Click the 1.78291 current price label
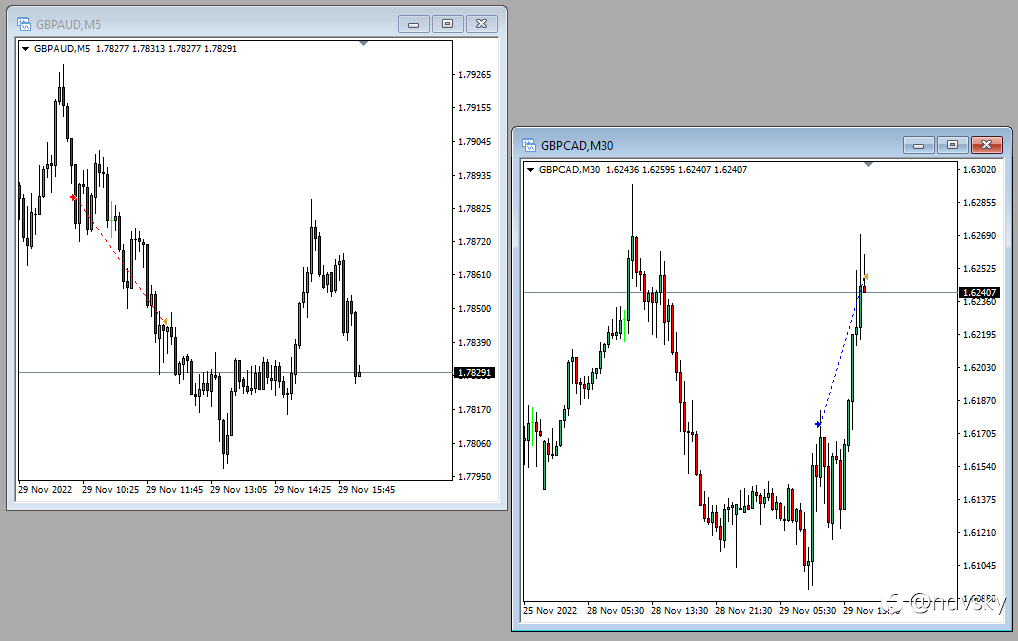Screen dimensions: 1018x641 coord(475,373)
